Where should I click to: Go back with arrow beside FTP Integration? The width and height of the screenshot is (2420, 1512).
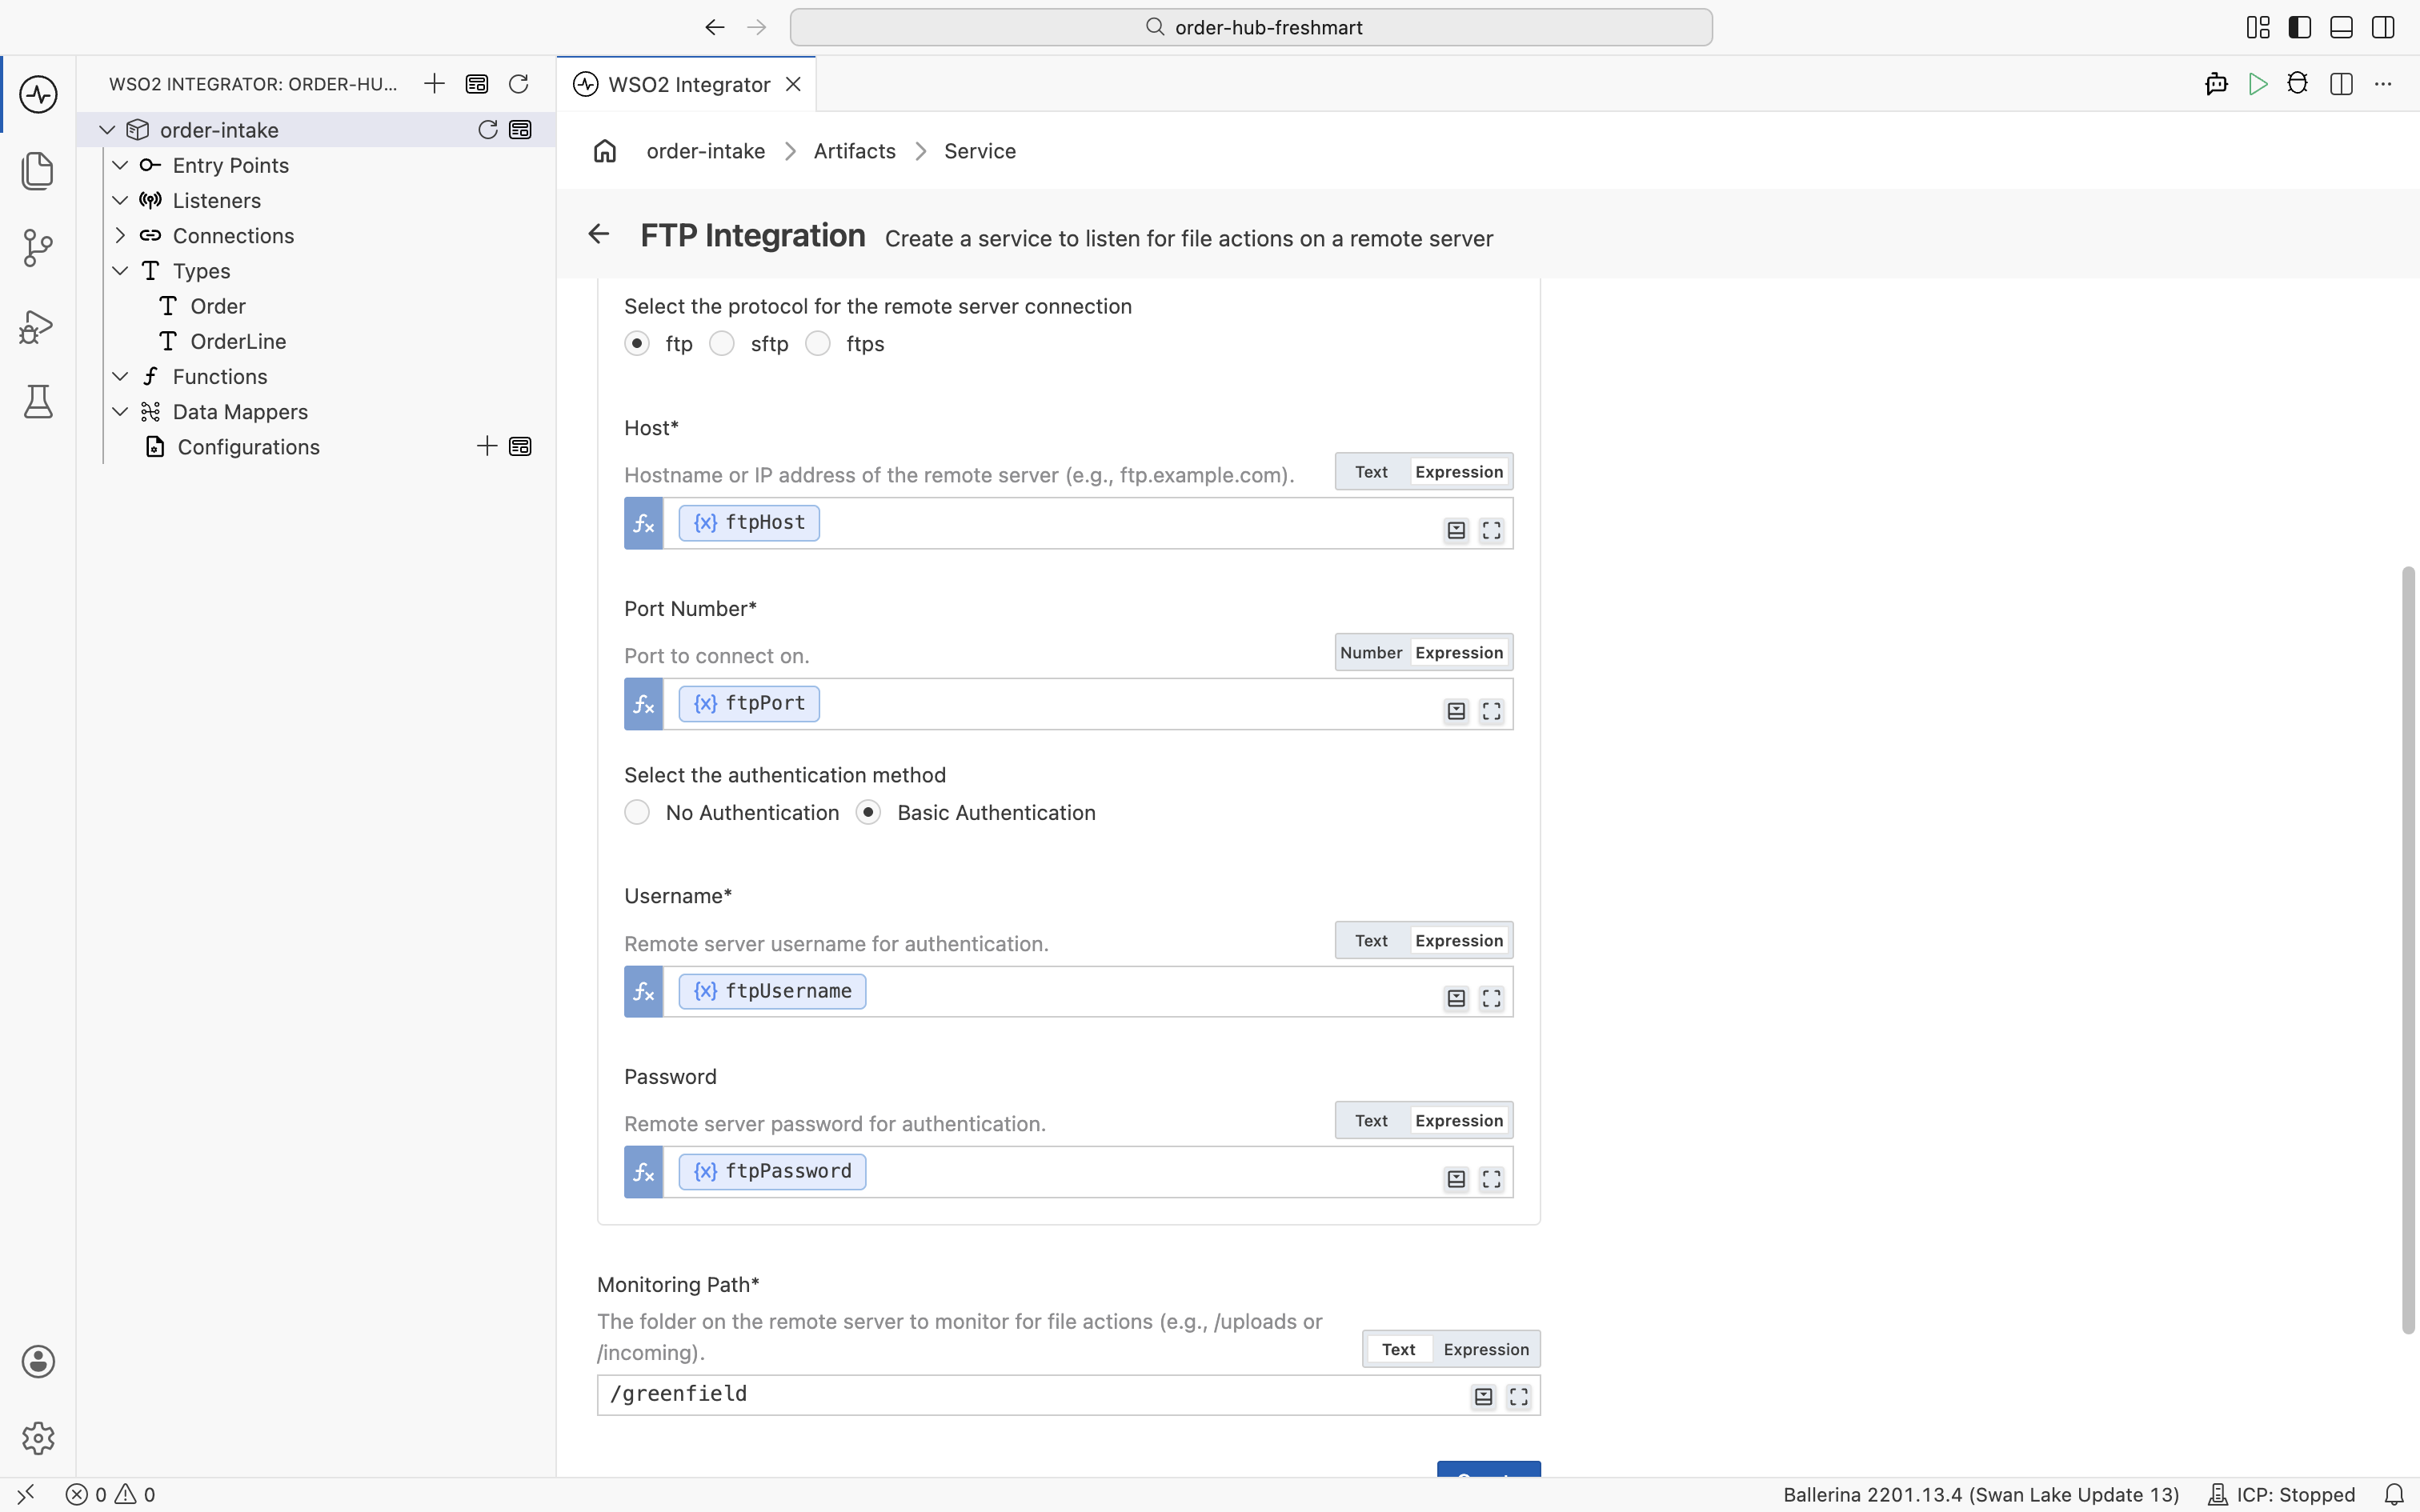598,234
